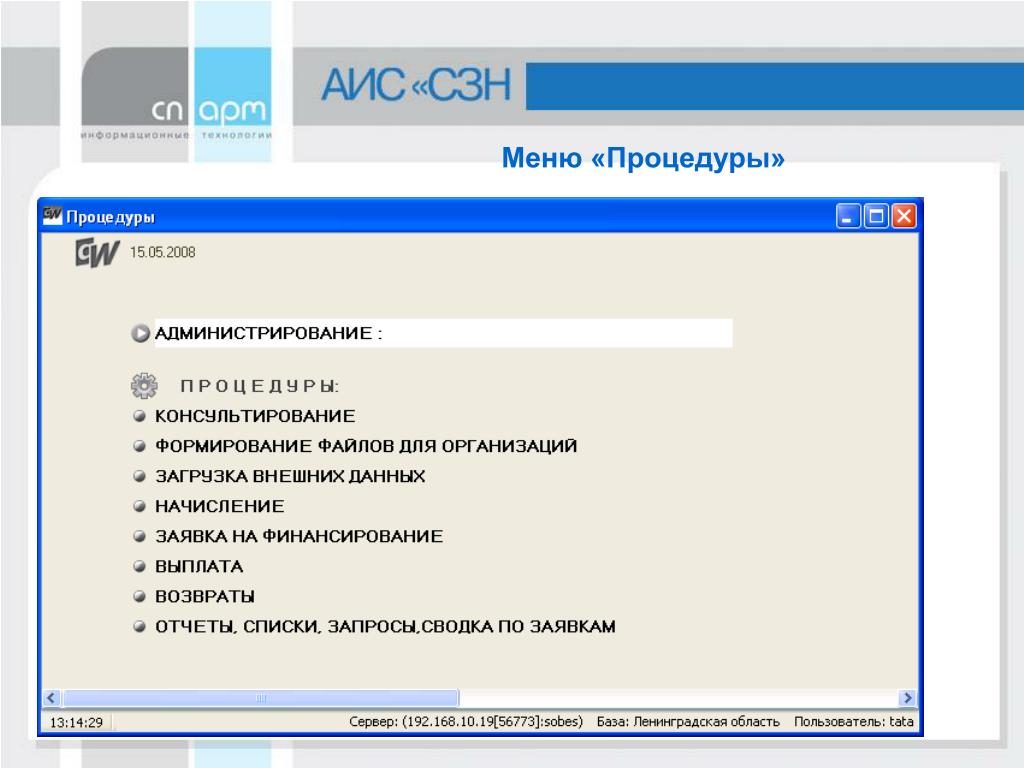
Task: Click the bullet icon beside КОНСУЛЬТИРОВАНИЕ
Action: 139,416
